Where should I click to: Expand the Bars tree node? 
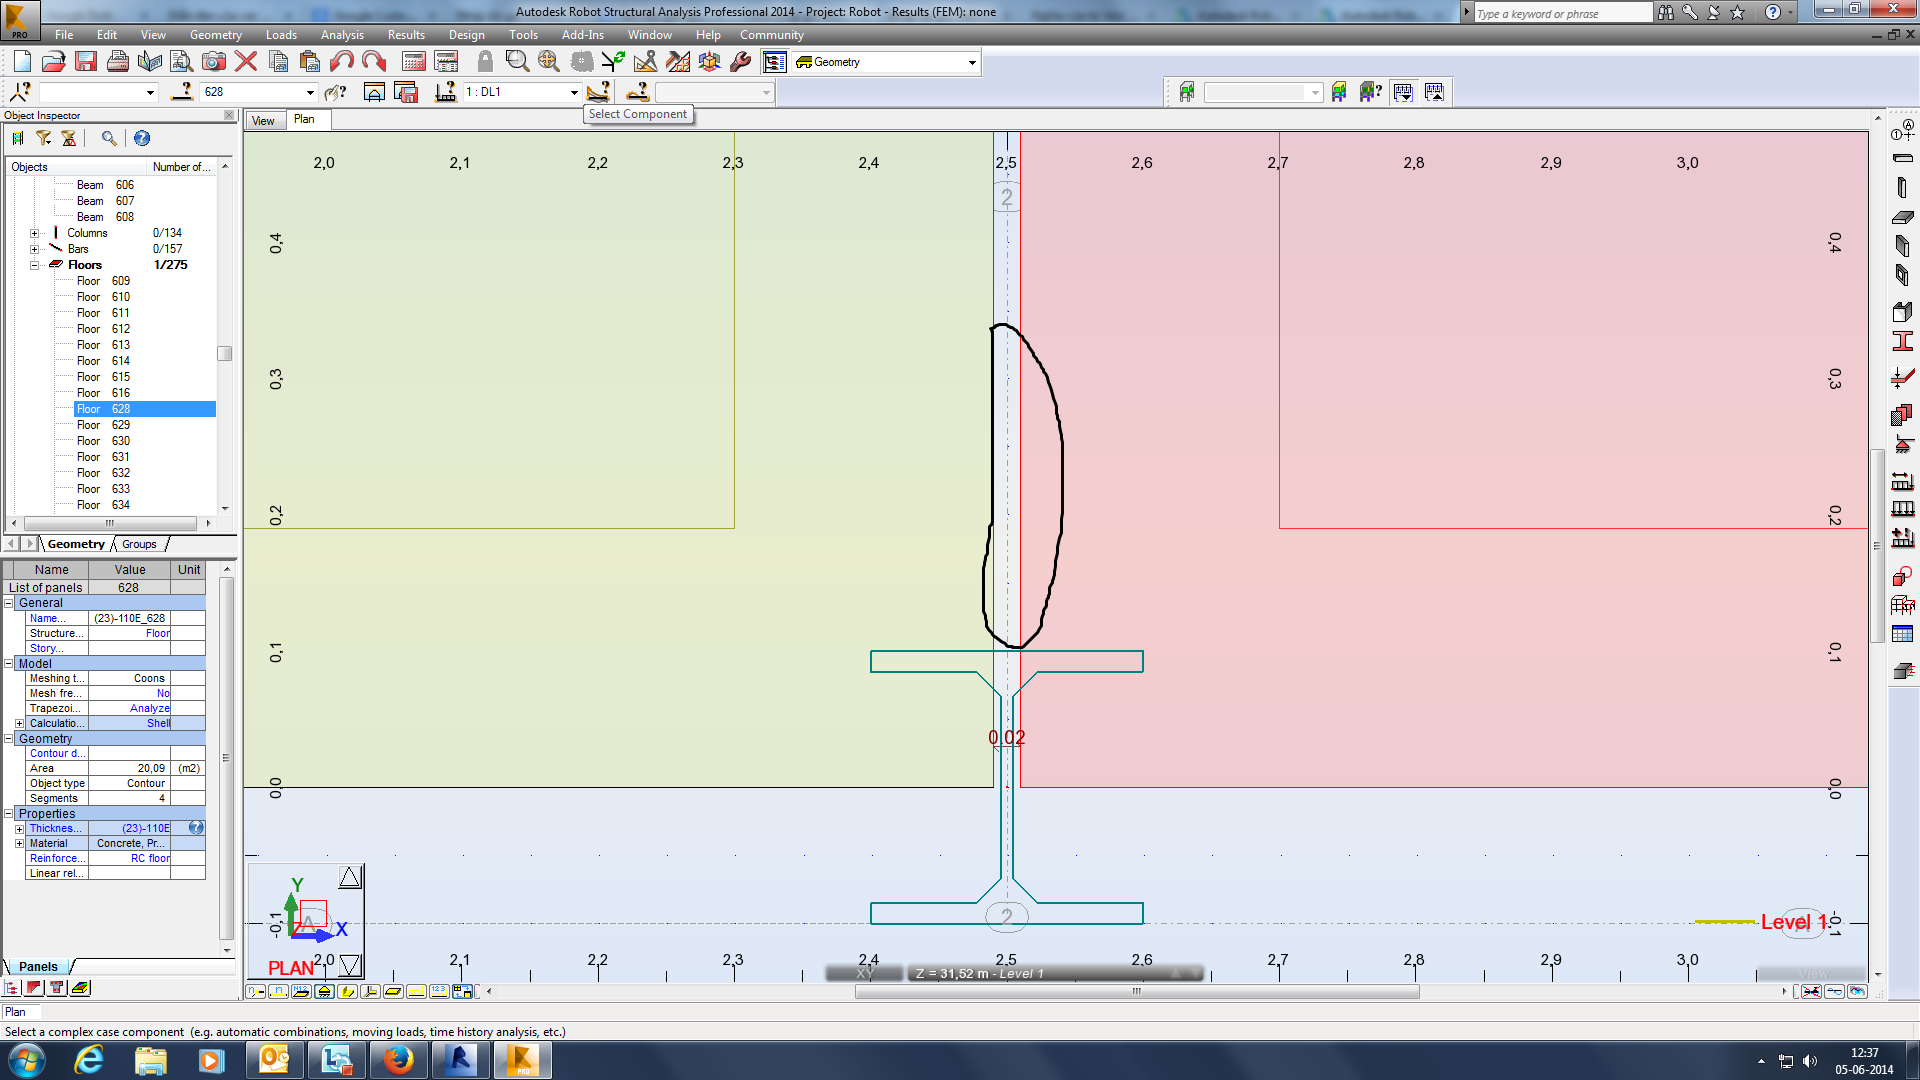tap(34, 249)
